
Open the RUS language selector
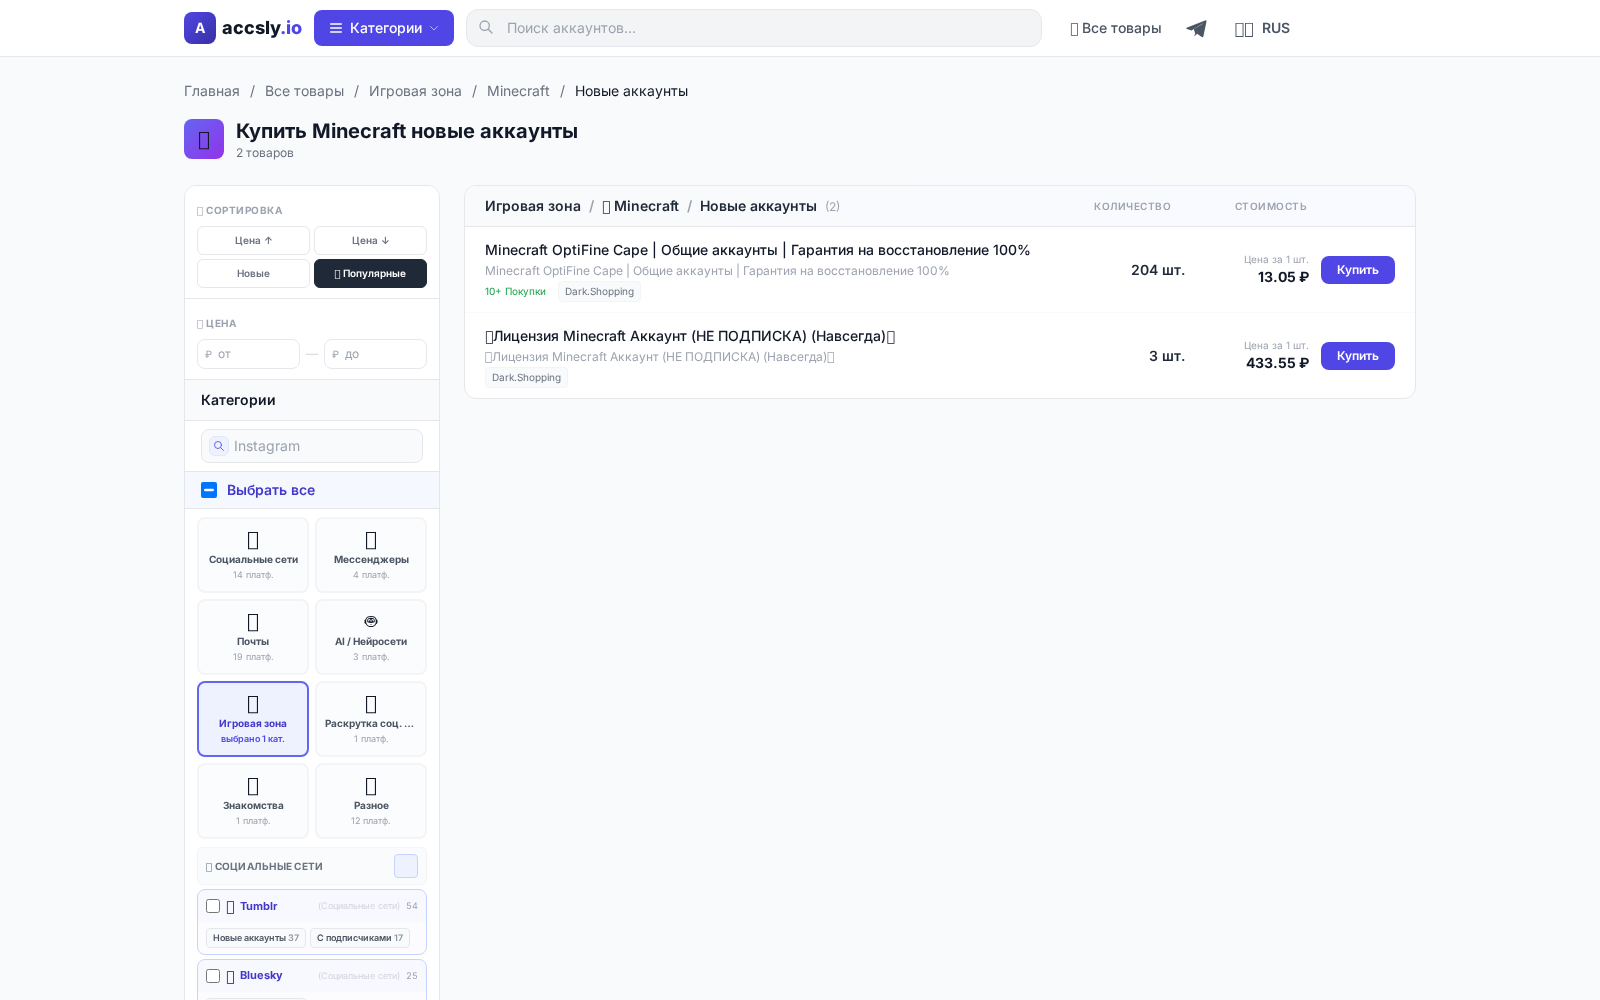point(1262,28)
